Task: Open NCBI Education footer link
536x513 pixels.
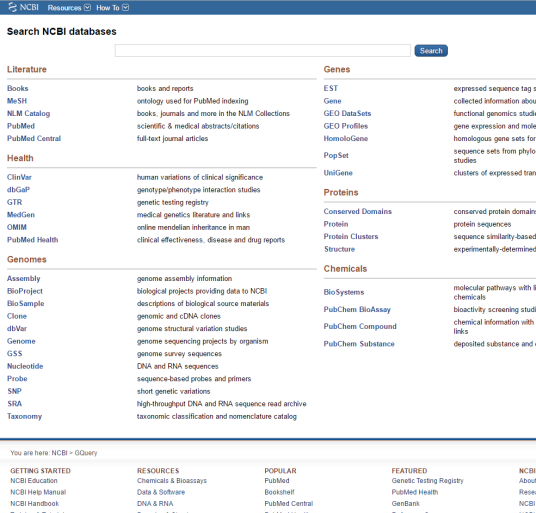Action: click(x=34, y=481)
